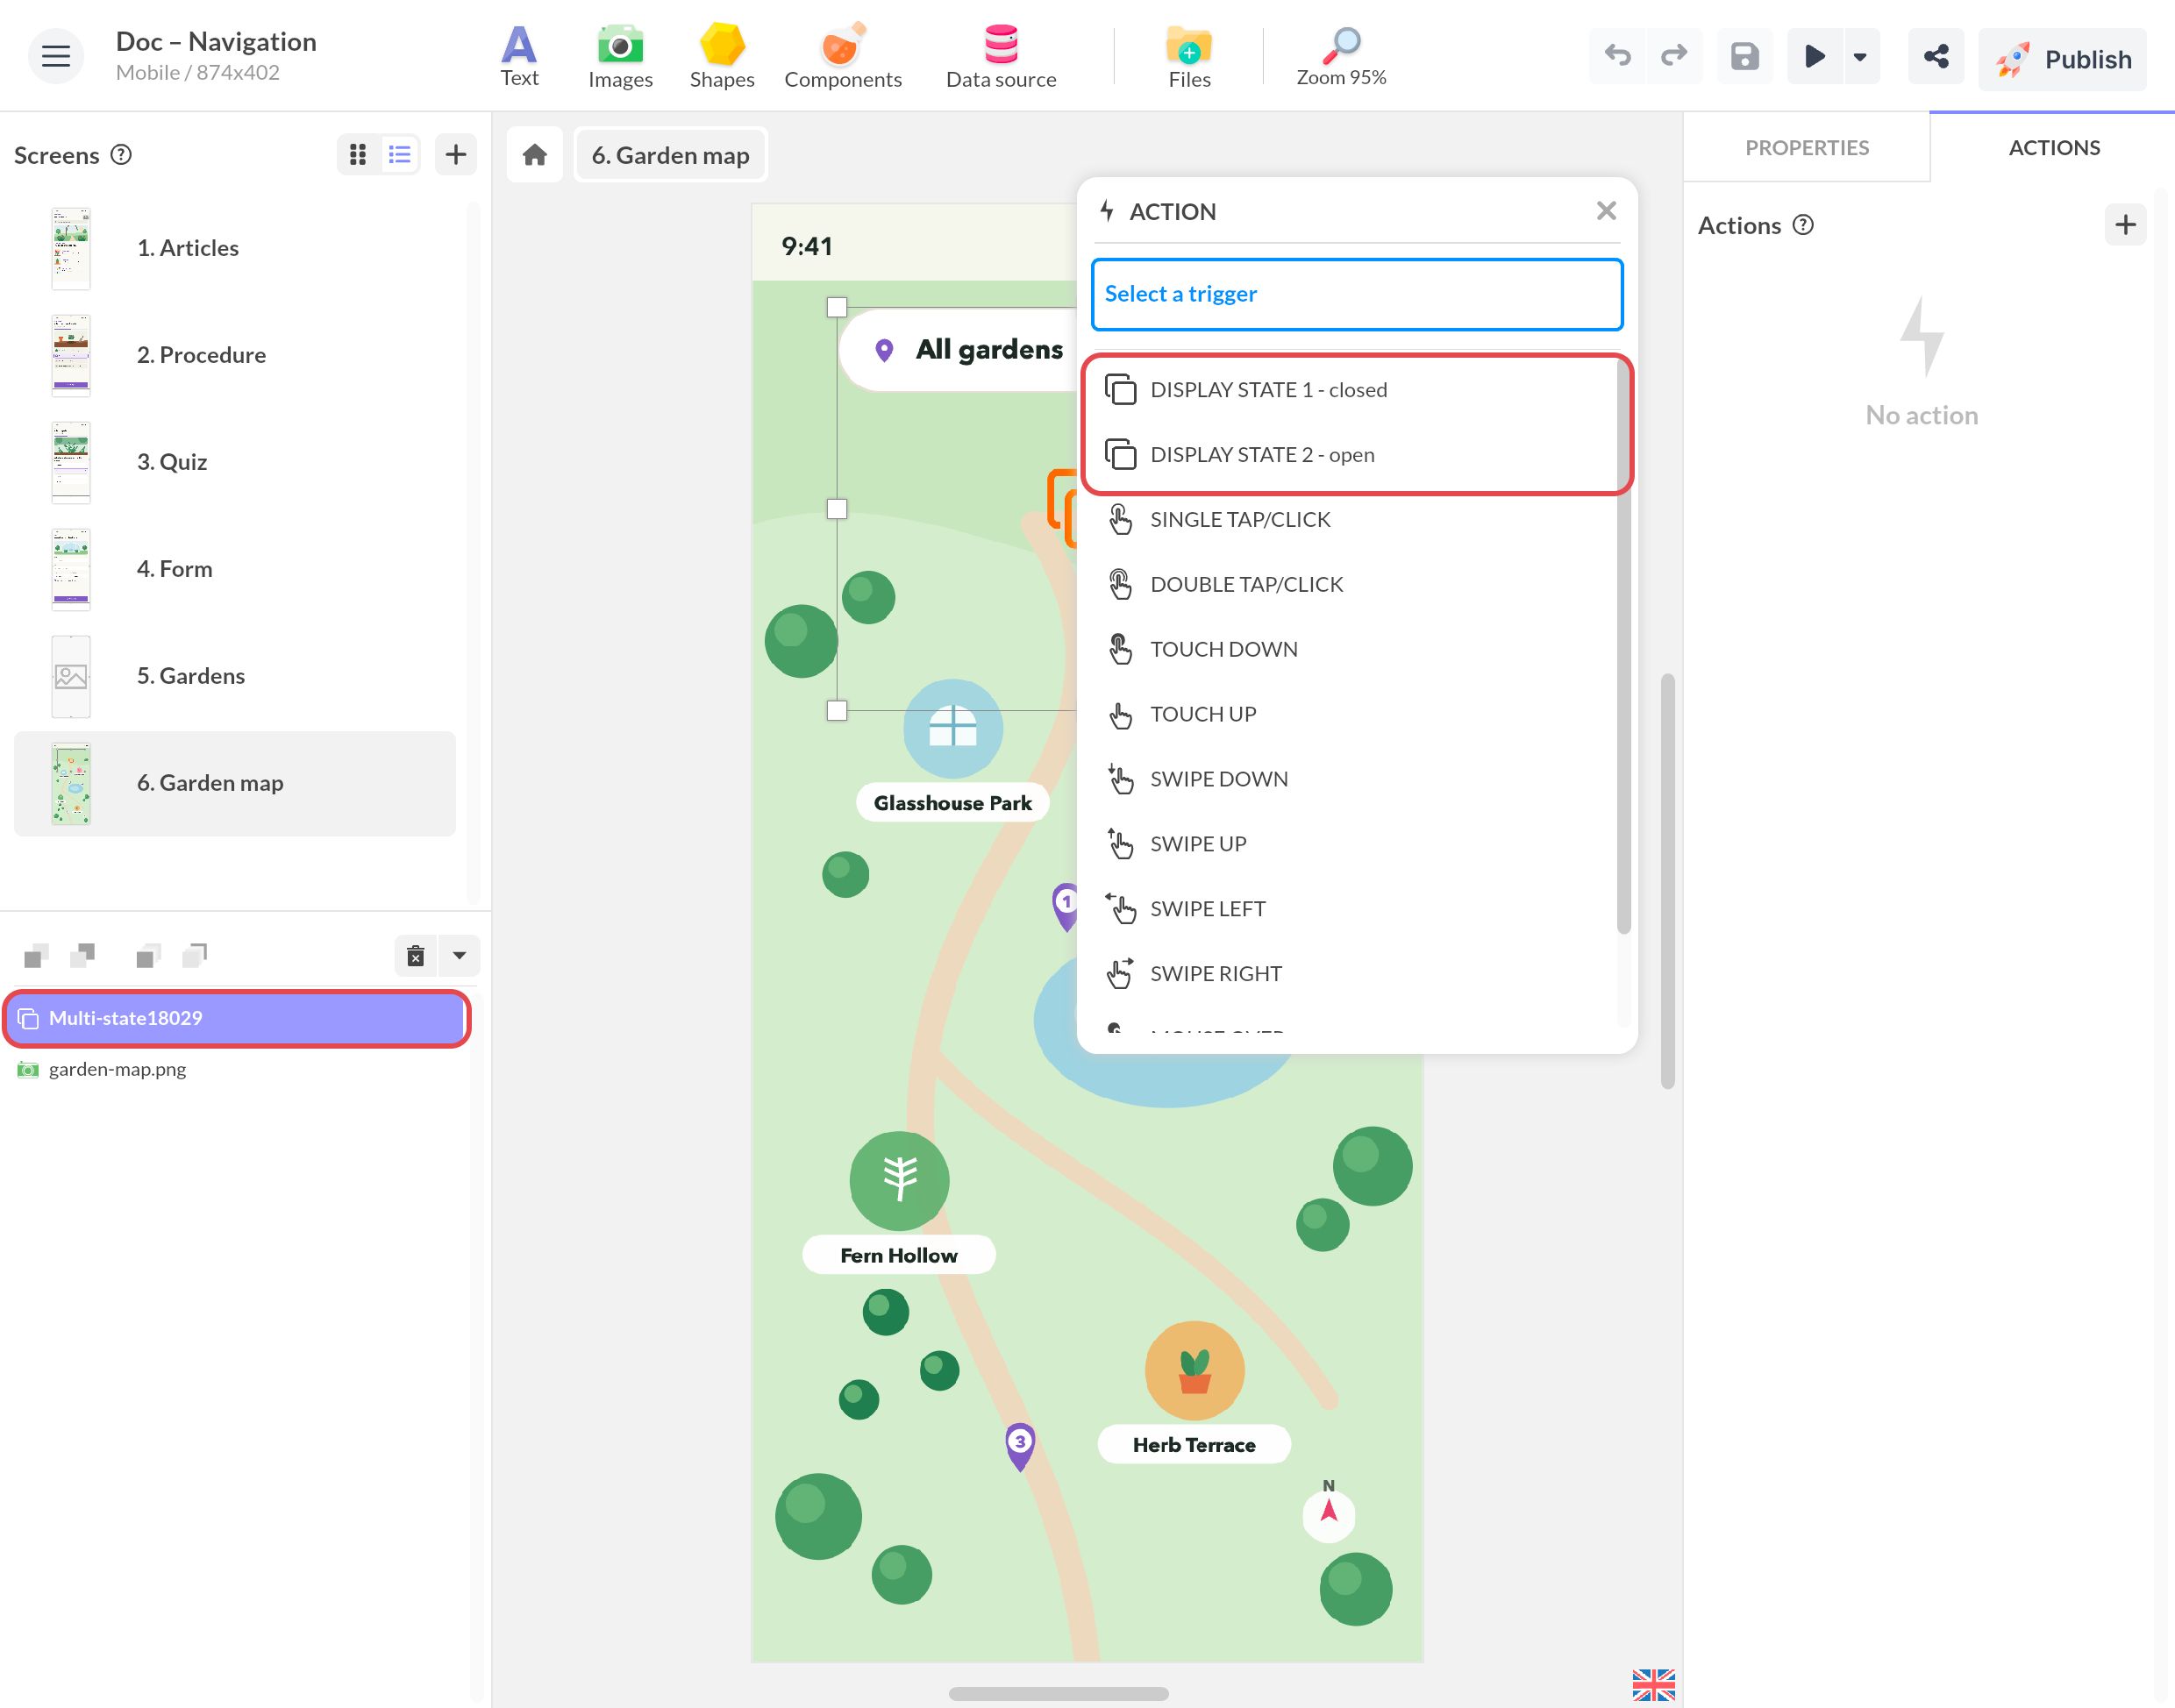Choose DOUBLE TAP/CLICK trigger
Viewport: 2175px width, 1708px height.
(x=1357, y=584)
